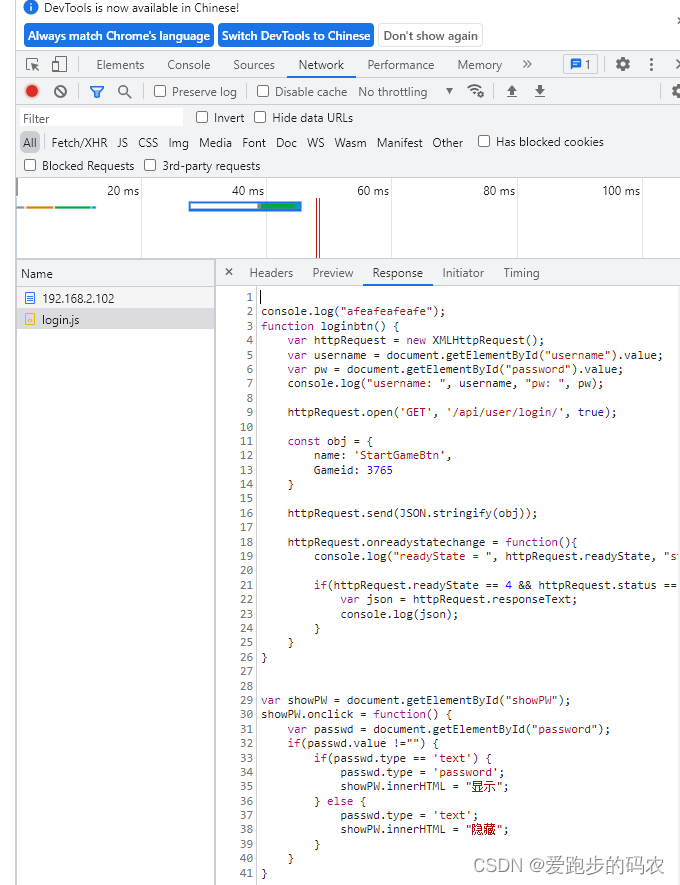
Task: Export HAR file with download arrow icon
Action: pos(540,91)
